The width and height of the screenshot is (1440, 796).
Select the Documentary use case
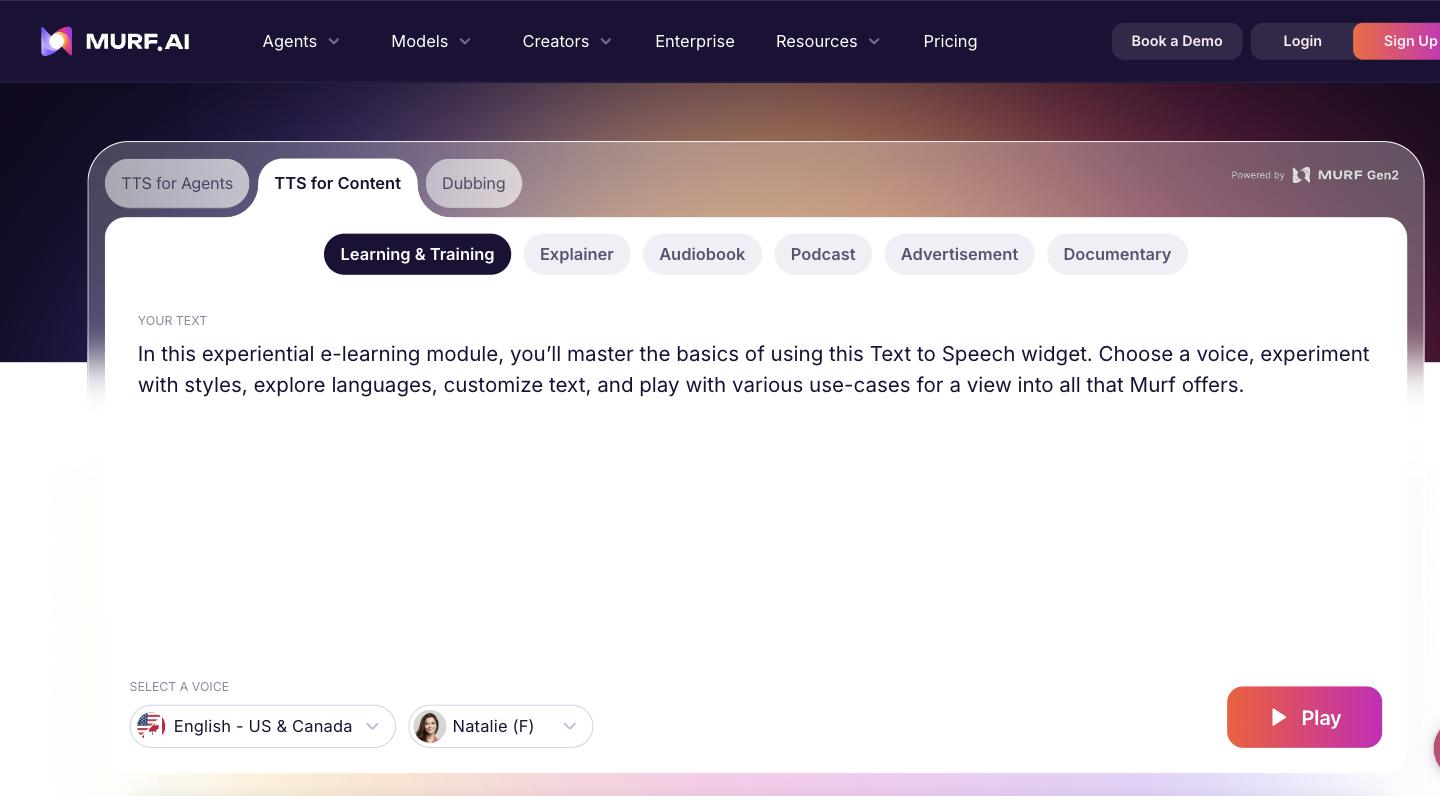[1117, 254]
